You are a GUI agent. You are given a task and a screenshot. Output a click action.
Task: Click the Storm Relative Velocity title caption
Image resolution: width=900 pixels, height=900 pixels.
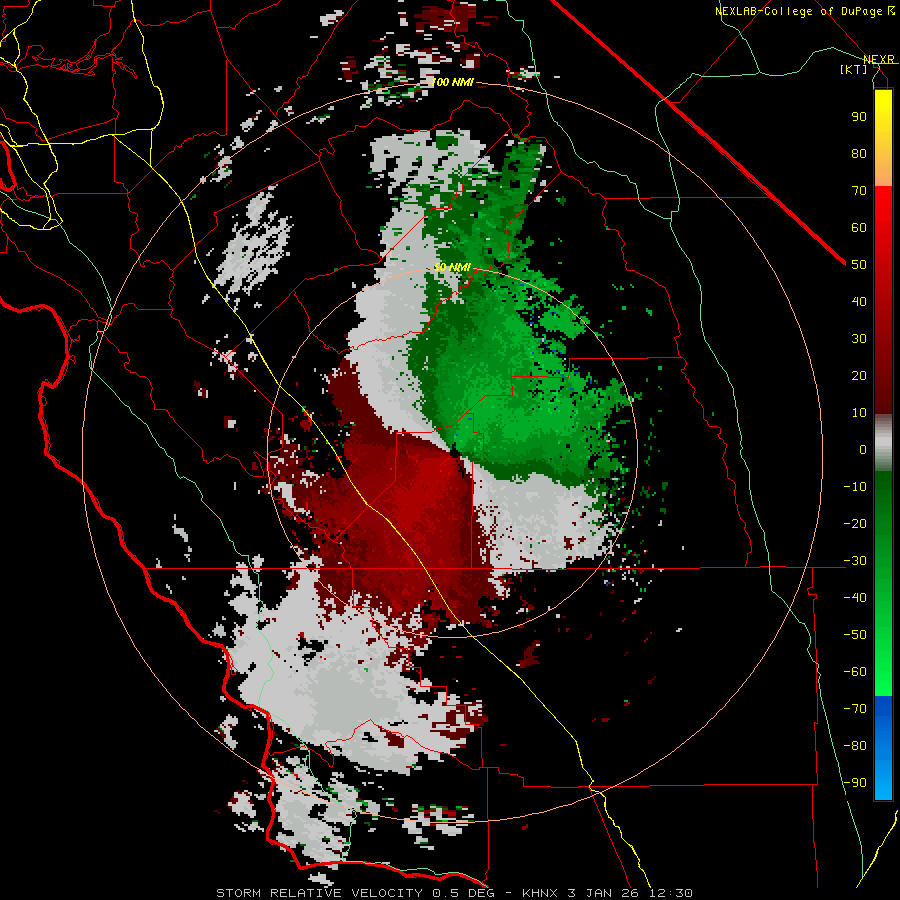[x=454, y=893]
